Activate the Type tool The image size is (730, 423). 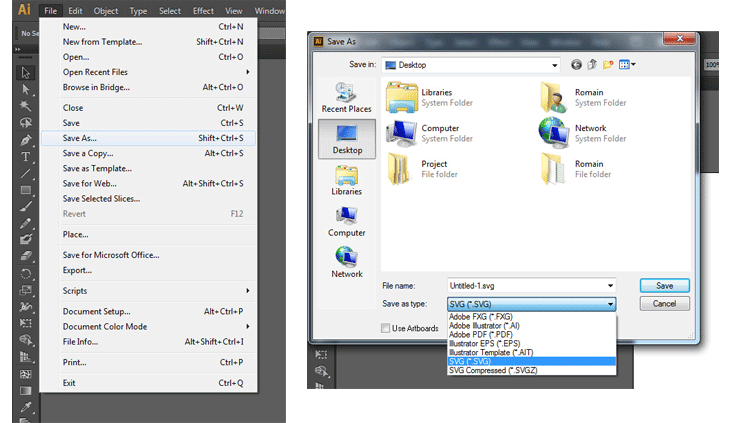click(x=25, y=157)
